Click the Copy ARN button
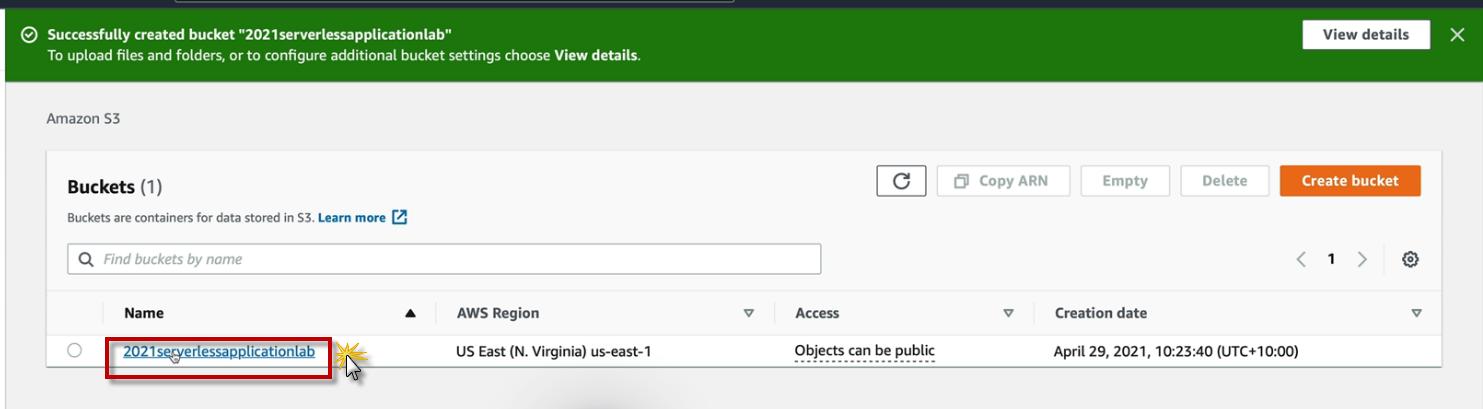 (x=1003, y=181)
